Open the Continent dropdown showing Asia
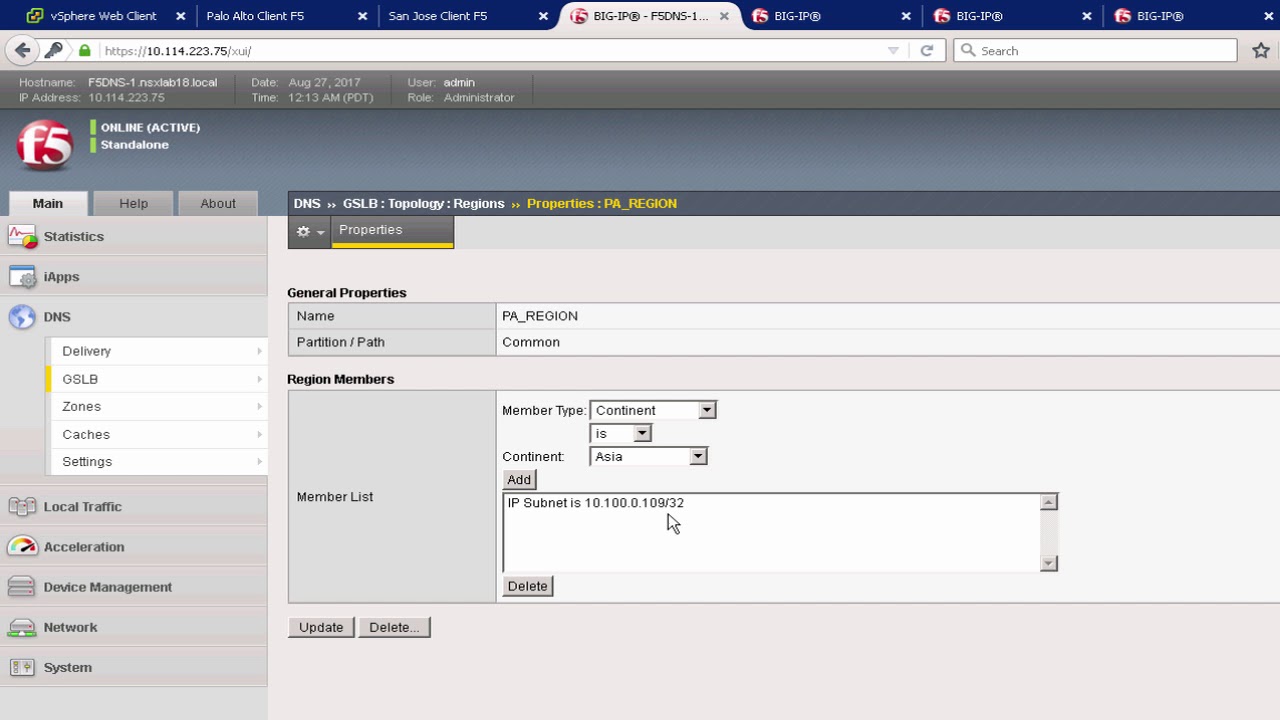The image size is (1280, 720). coord(649,456)
